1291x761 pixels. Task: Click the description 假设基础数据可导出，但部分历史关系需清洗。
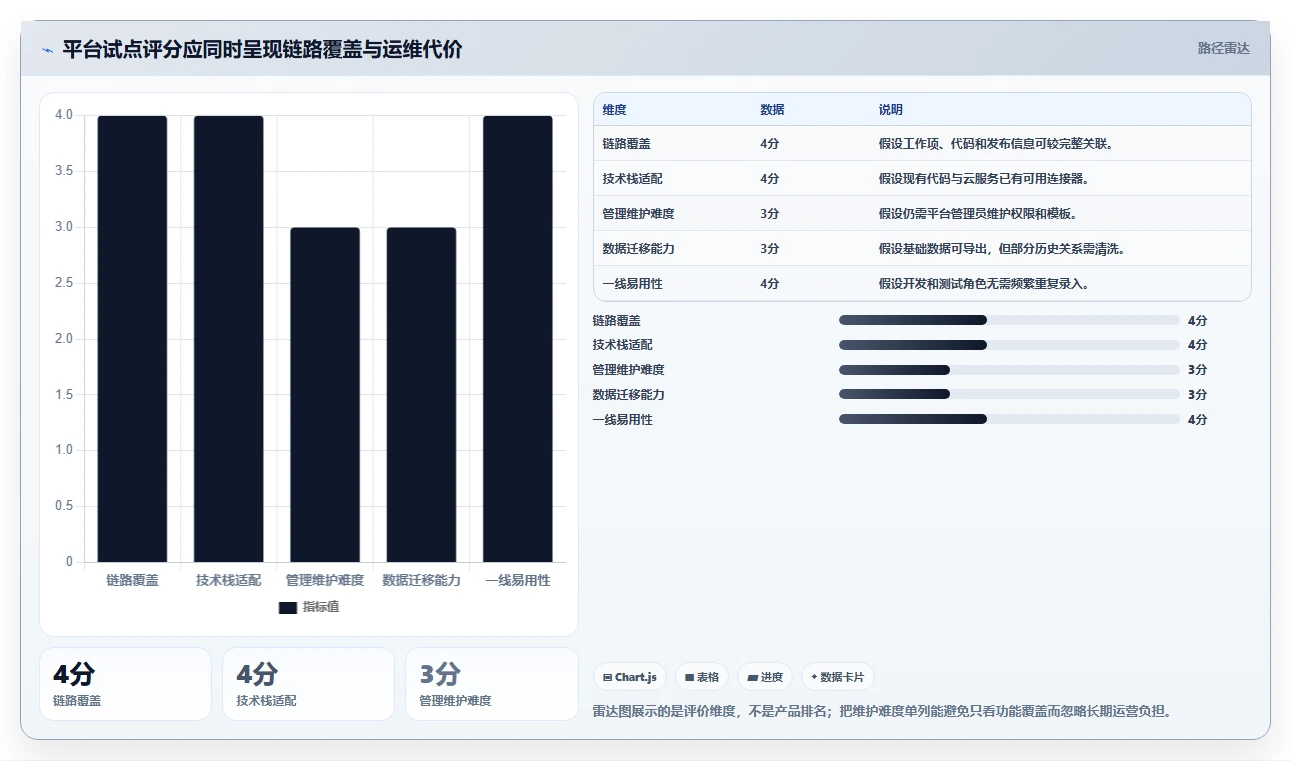pos(1002,249)
